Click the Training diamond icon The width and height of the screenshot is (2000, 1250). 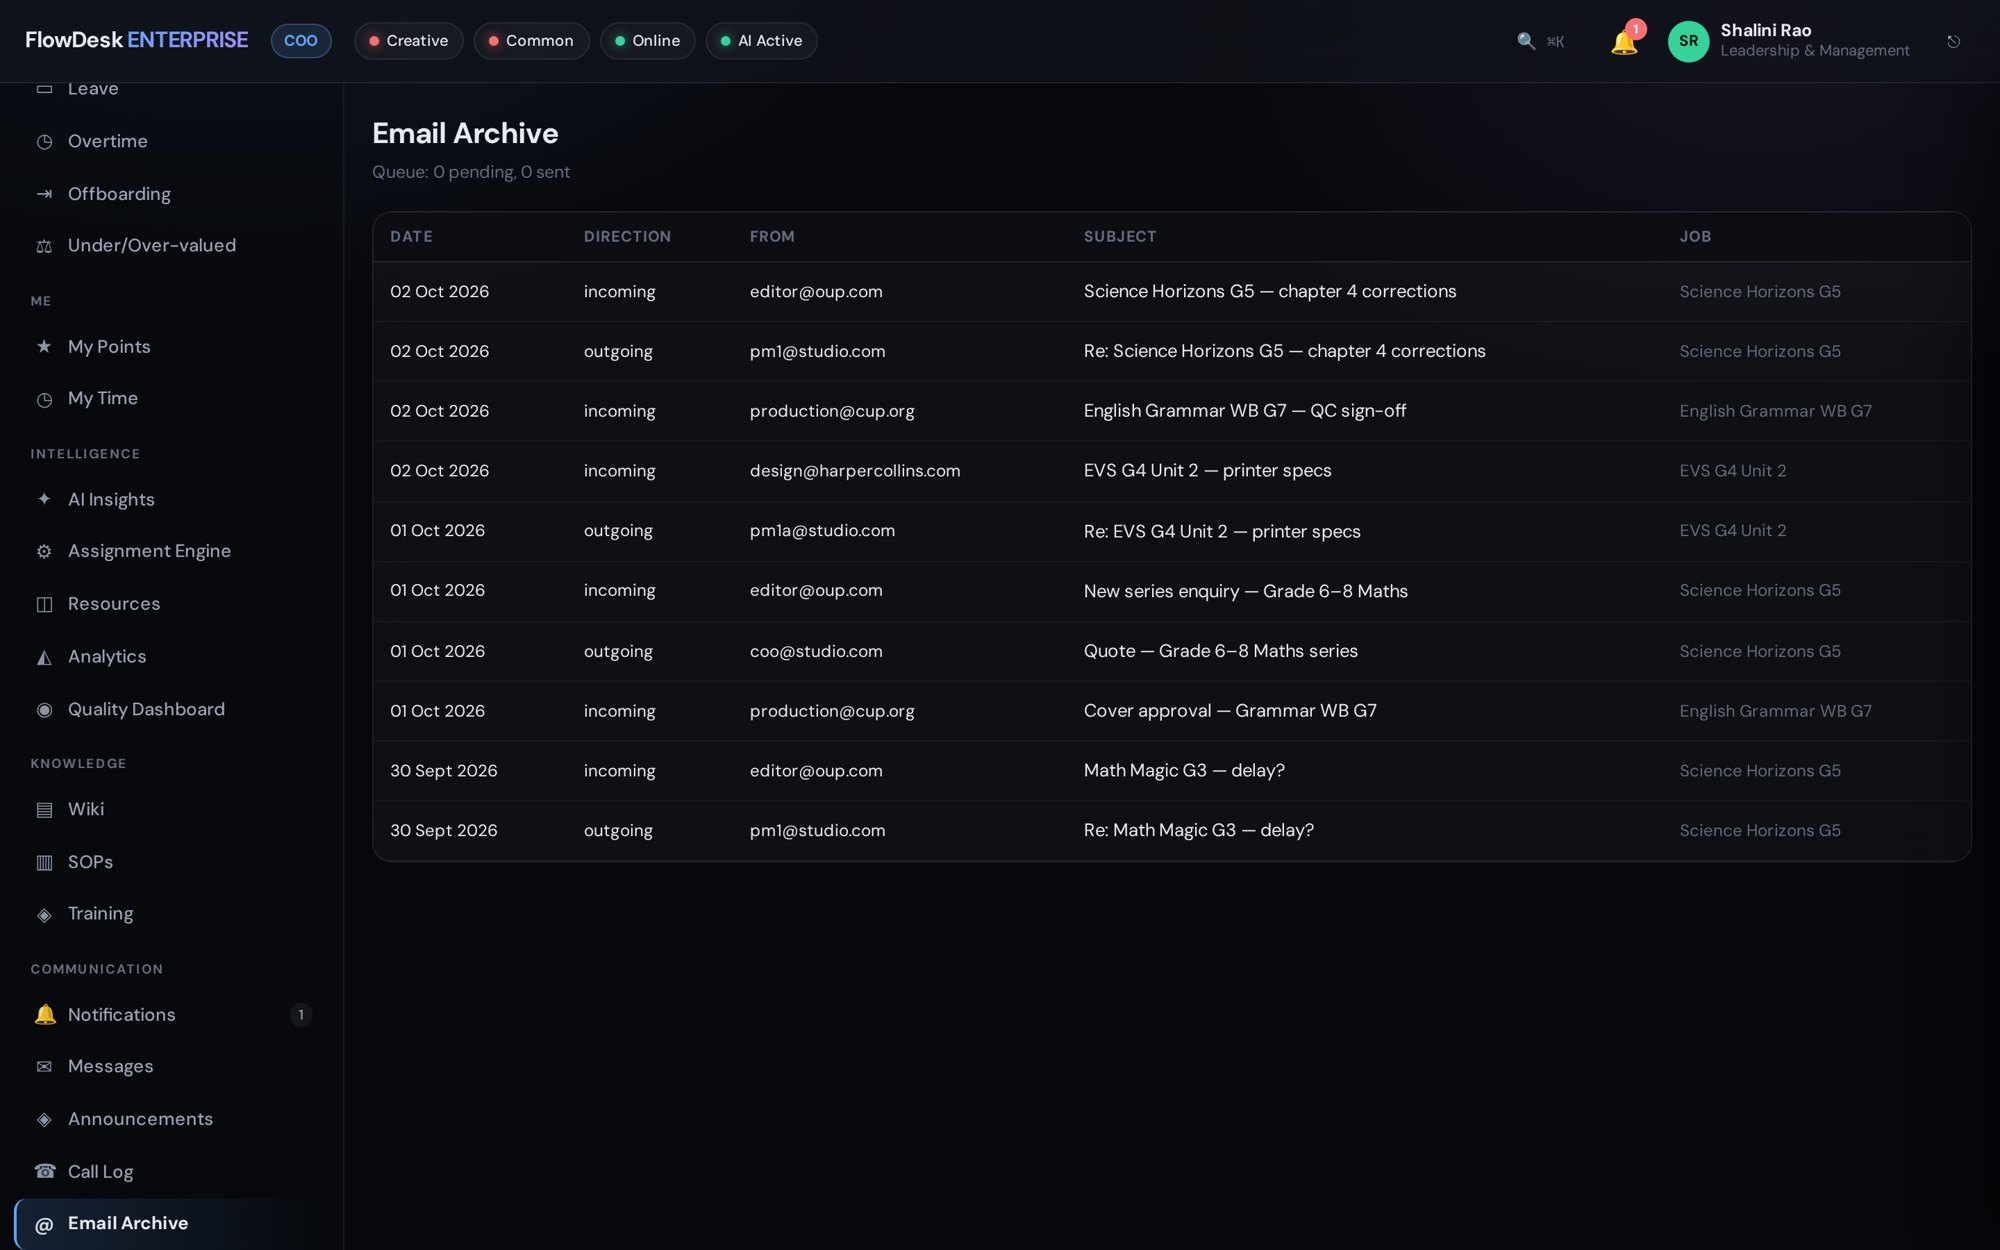tap(44, 914)
